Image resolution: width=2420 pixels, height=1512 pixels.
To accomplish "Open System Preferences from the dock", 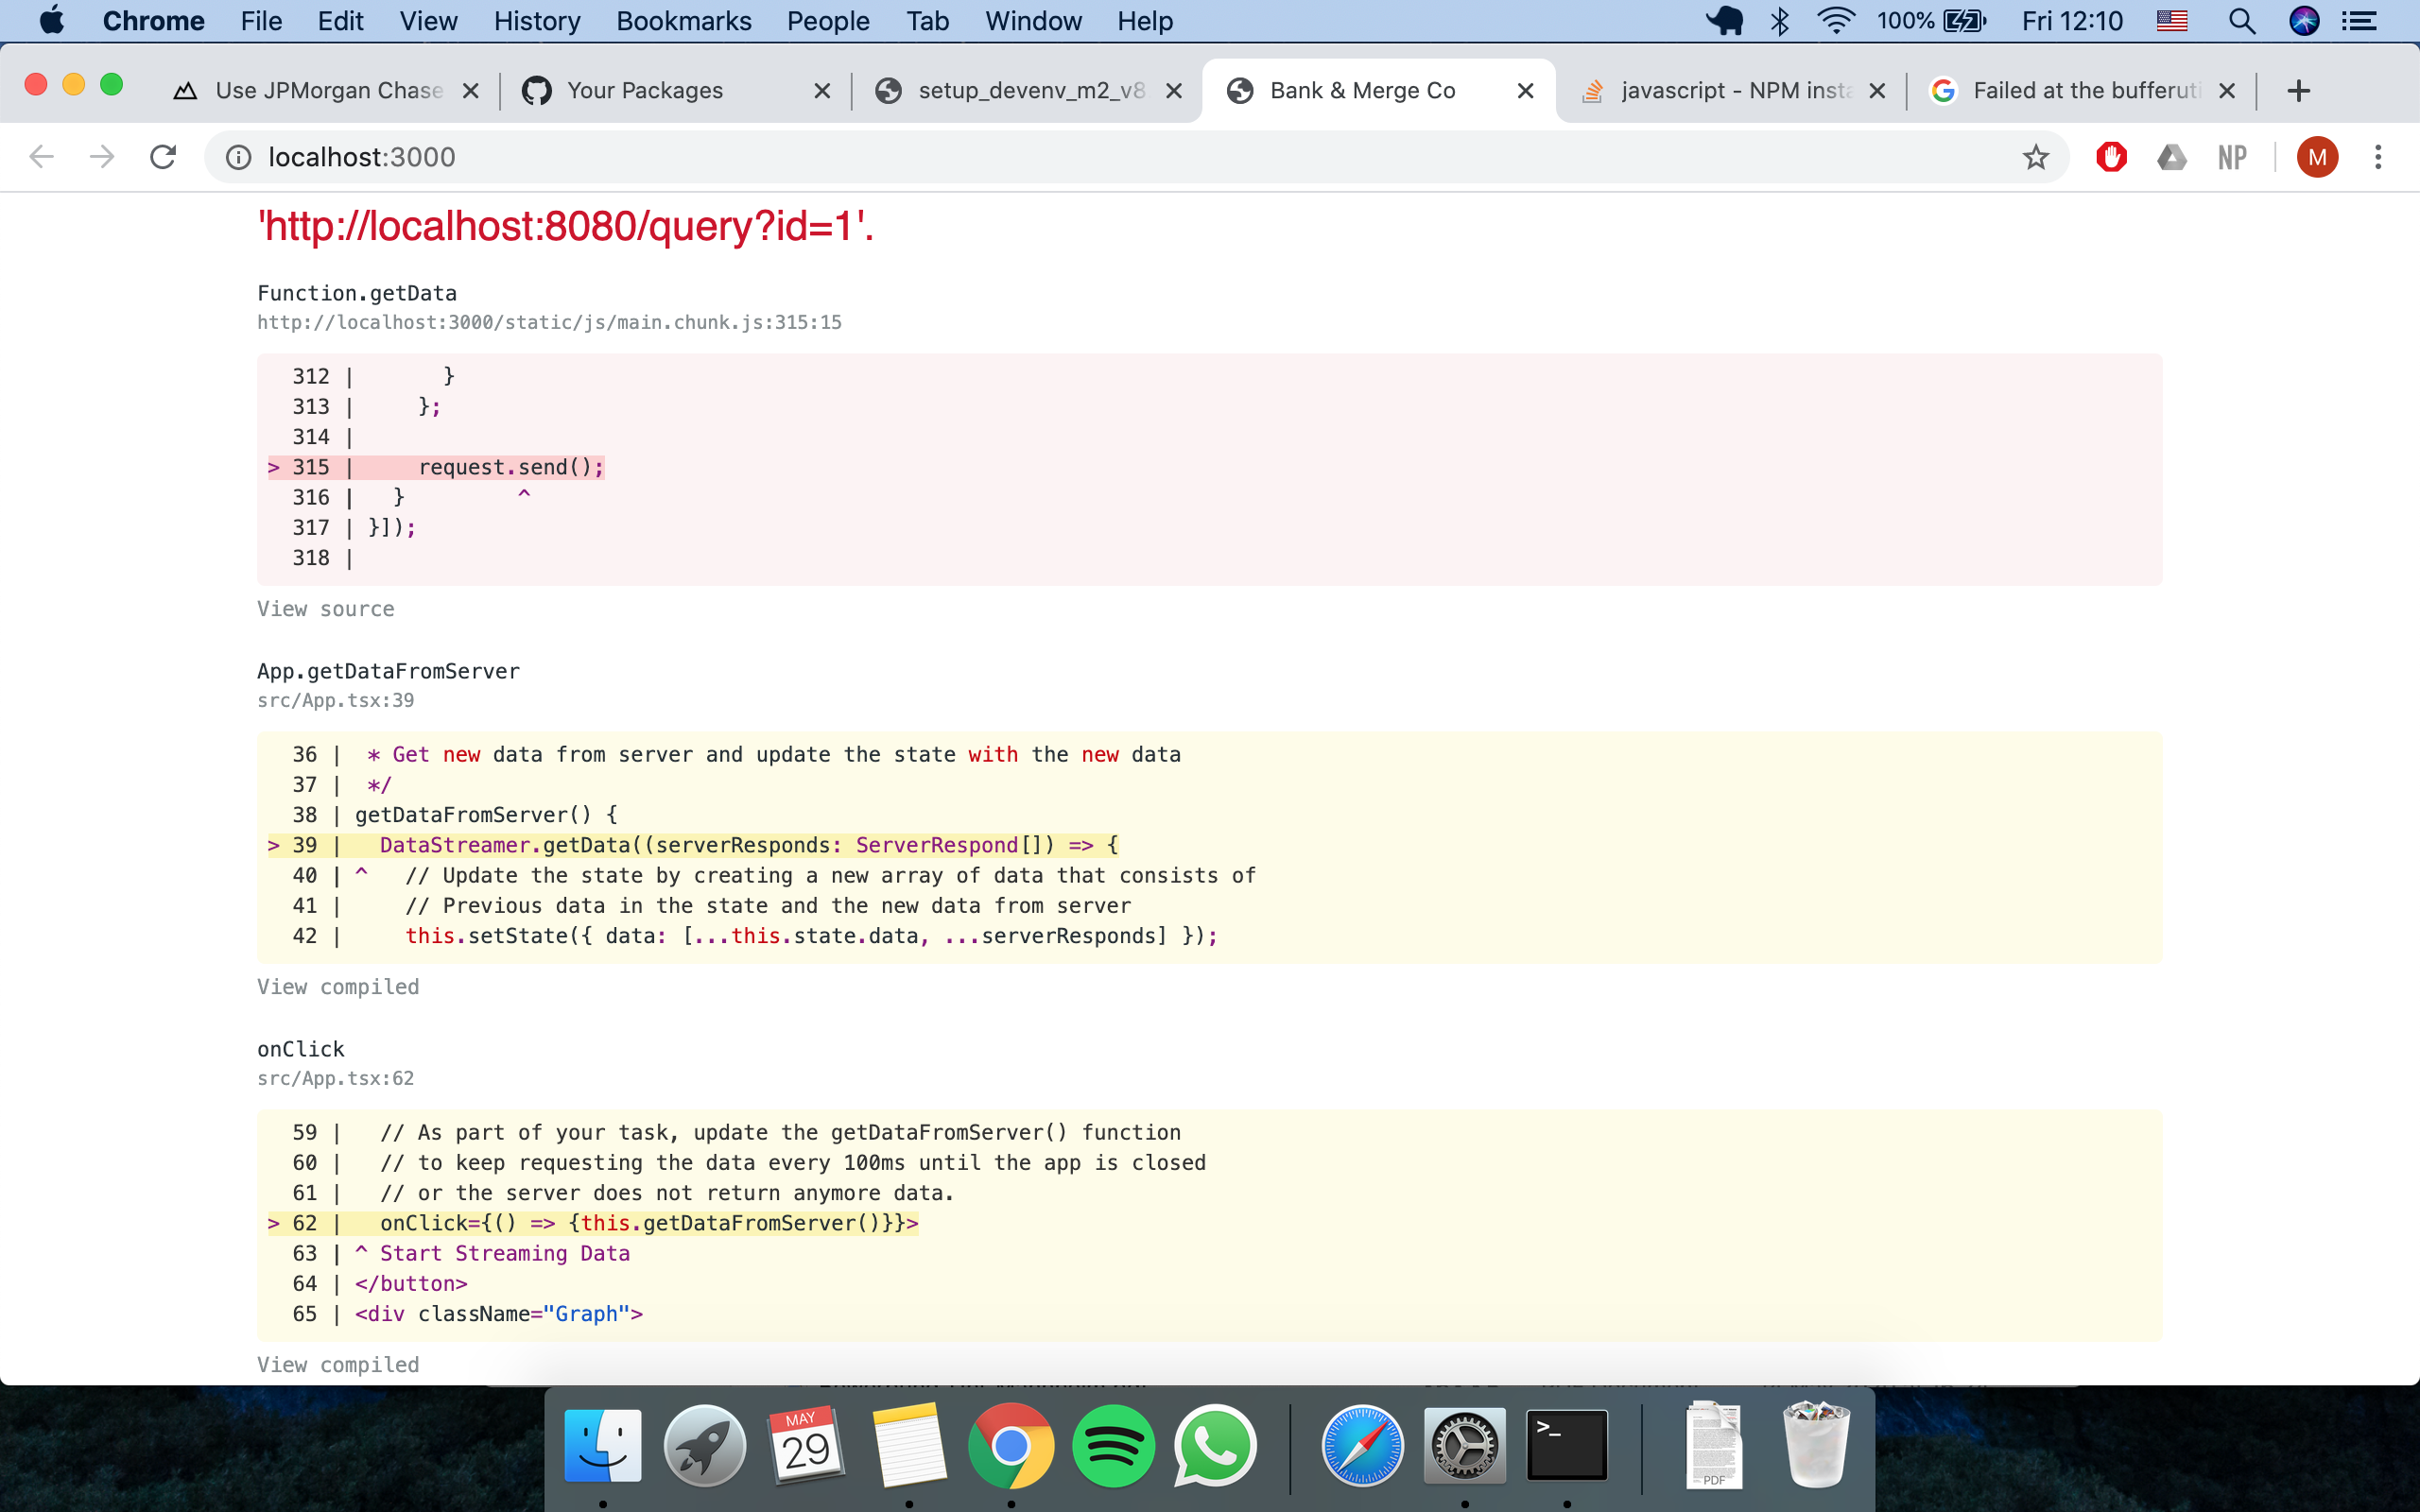I will 1464,1445.
